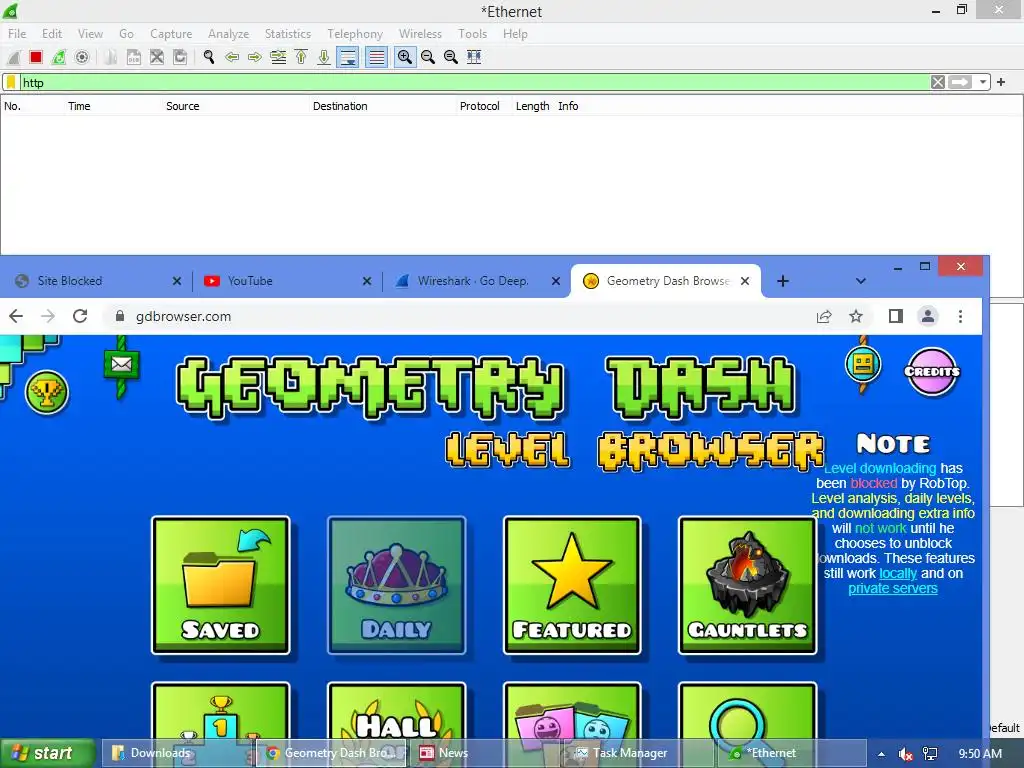Sort packets by Source column
This screenshot has width=1024, height=768.
tap(183, 106)
